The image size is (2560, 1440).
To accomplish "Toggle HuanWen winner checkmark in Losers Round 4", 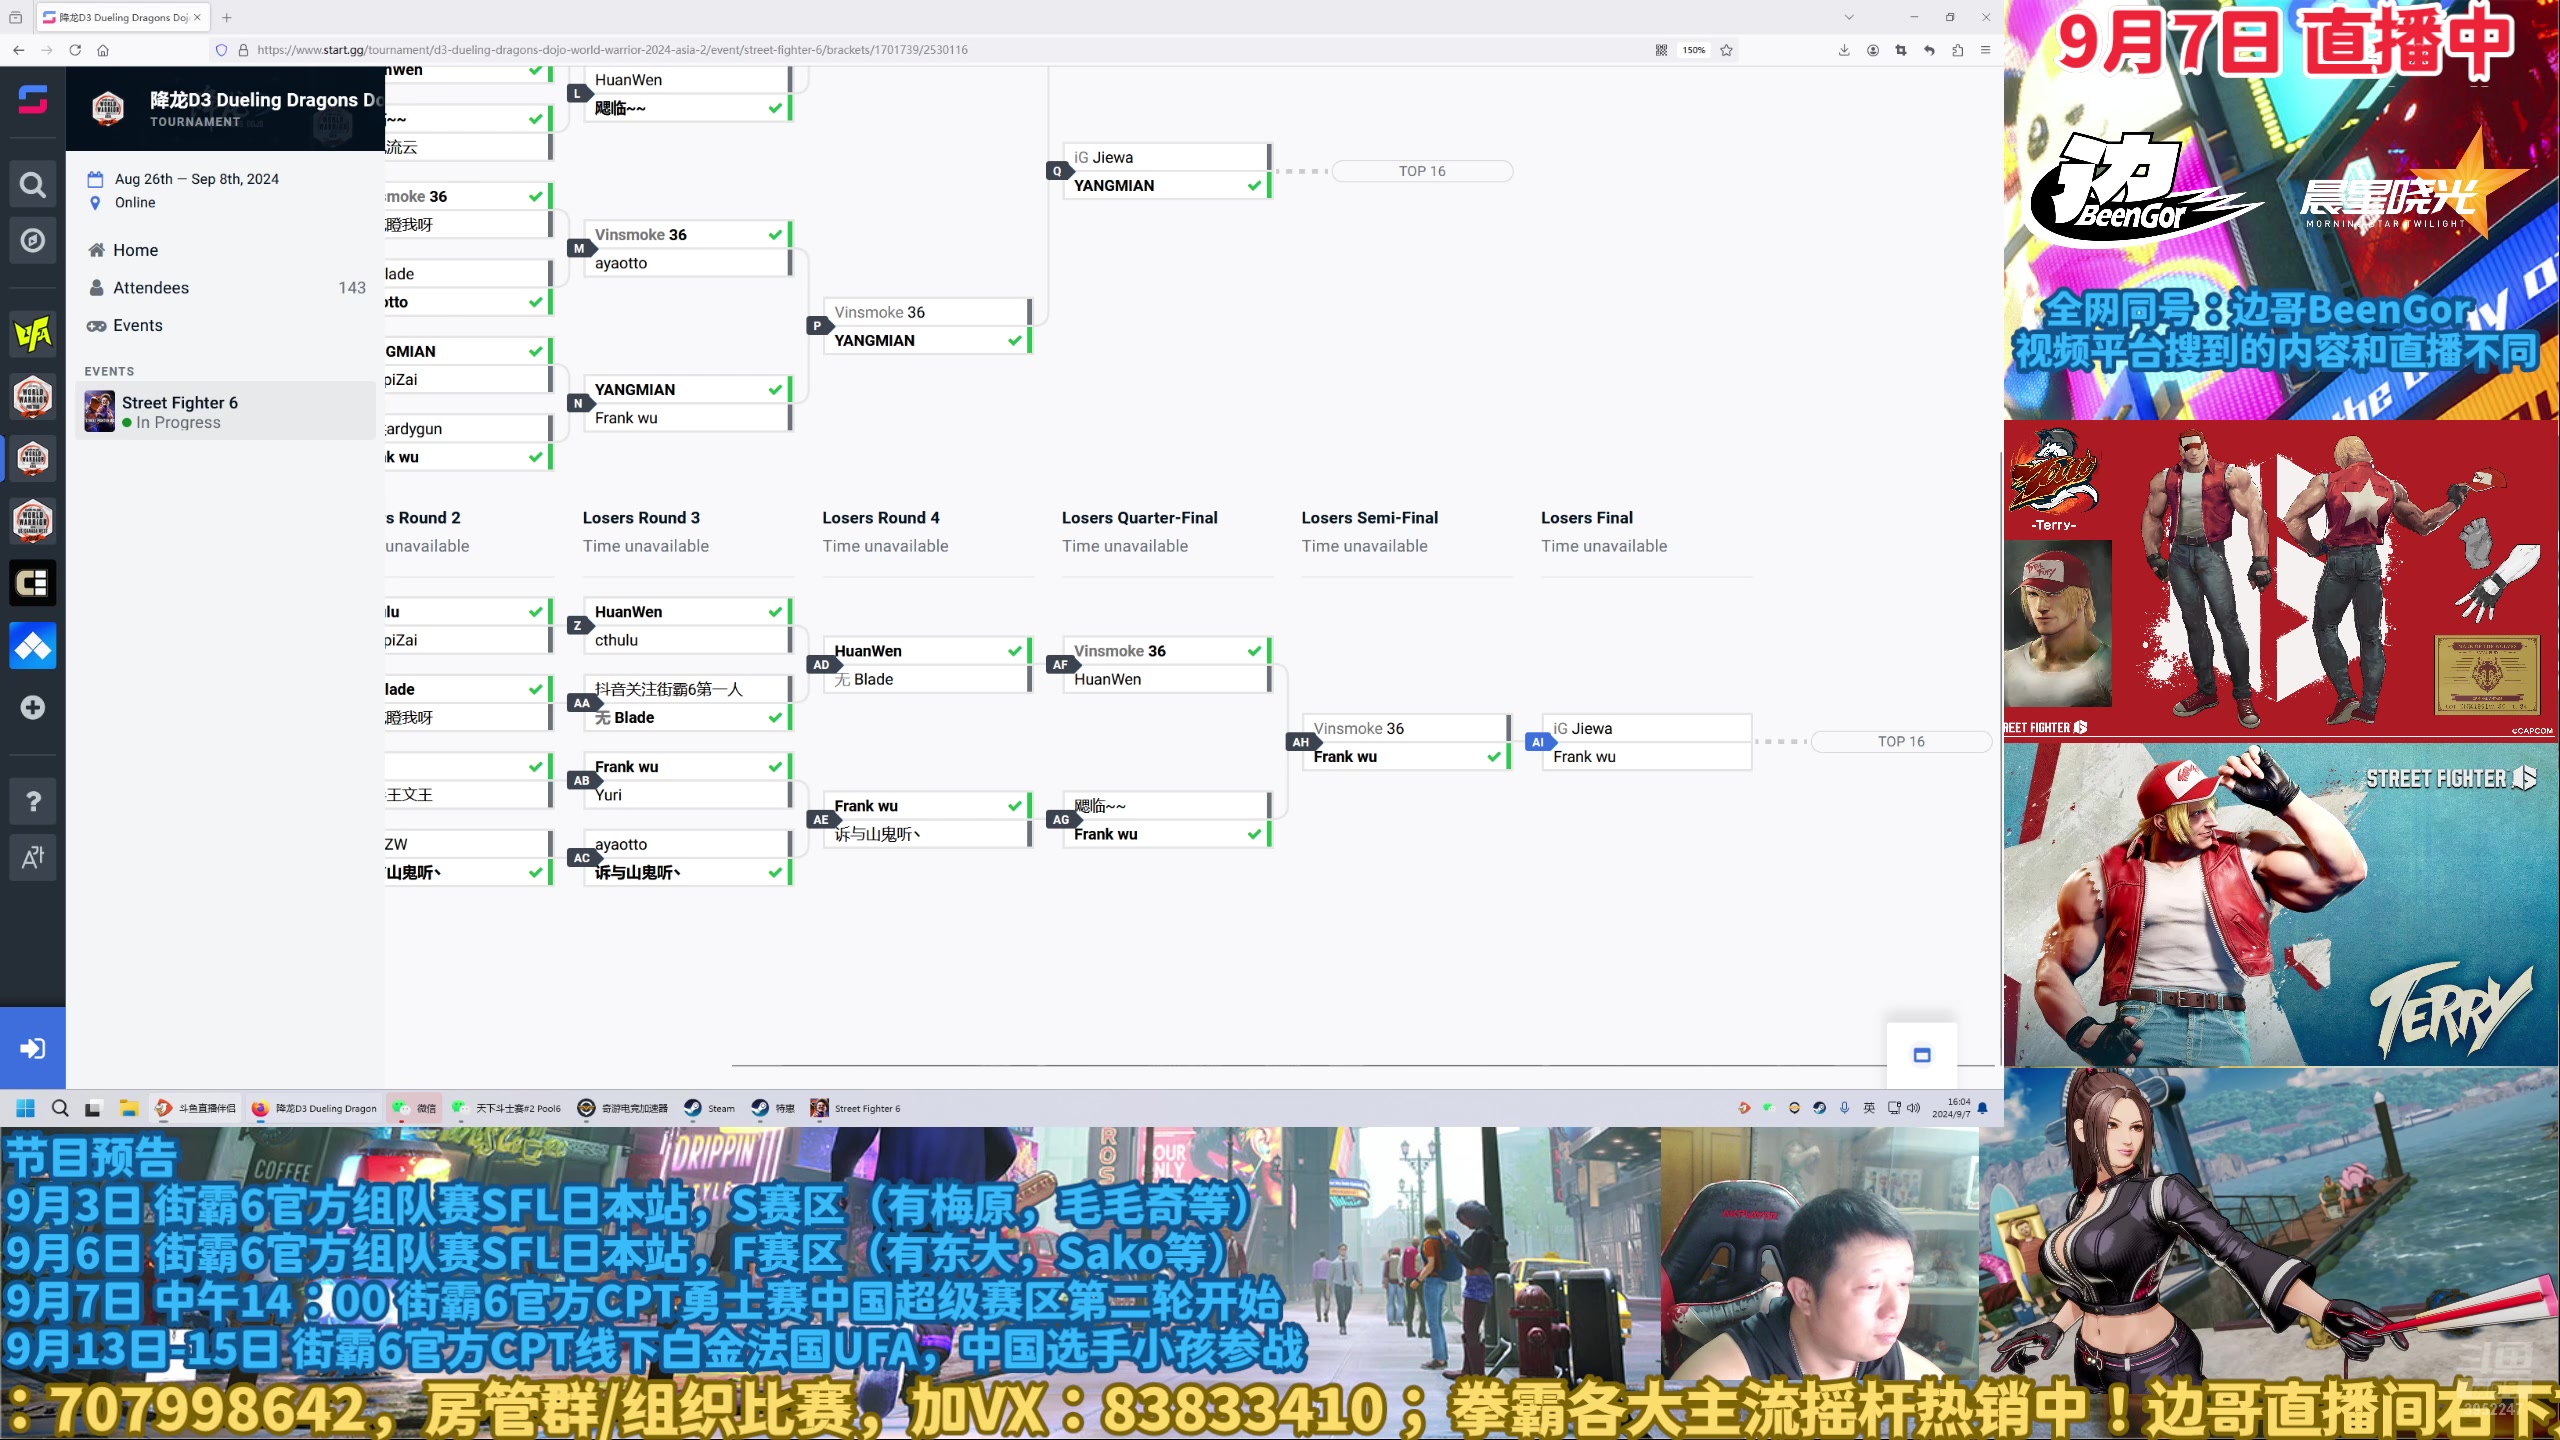I will (x=1015, y=651).
